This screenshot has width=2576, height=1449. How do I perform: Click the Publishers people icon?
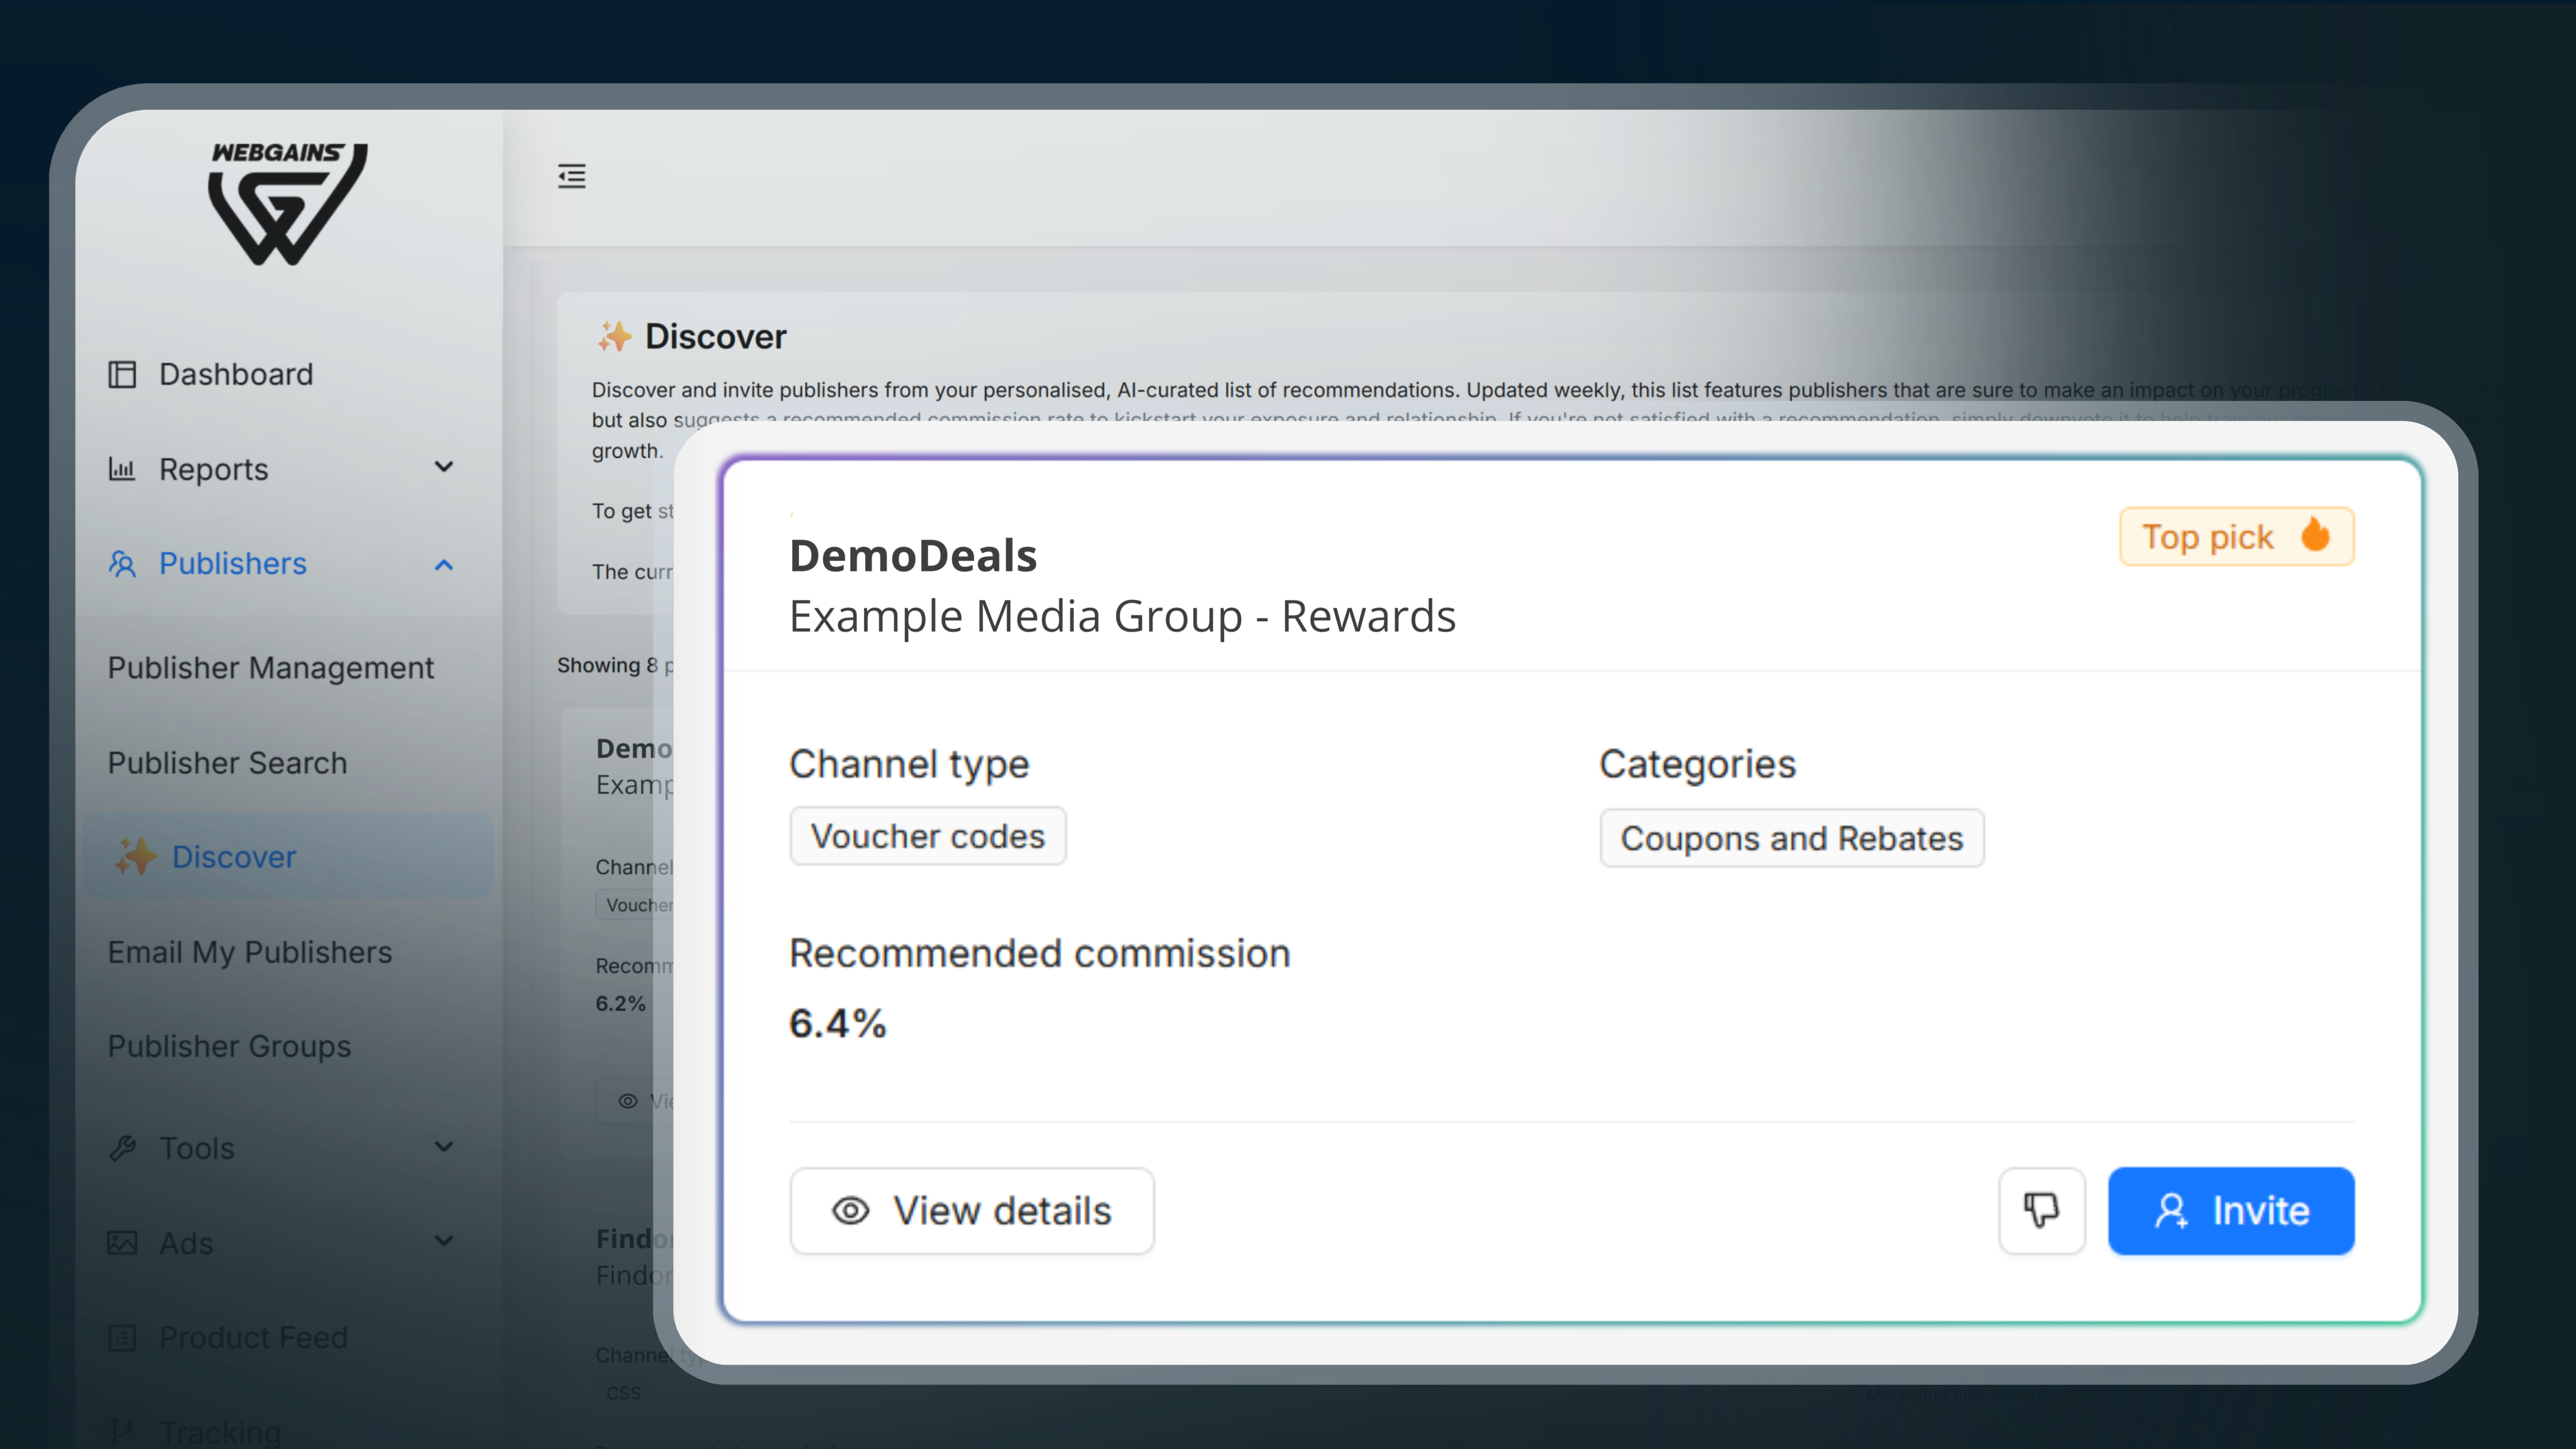122,564
